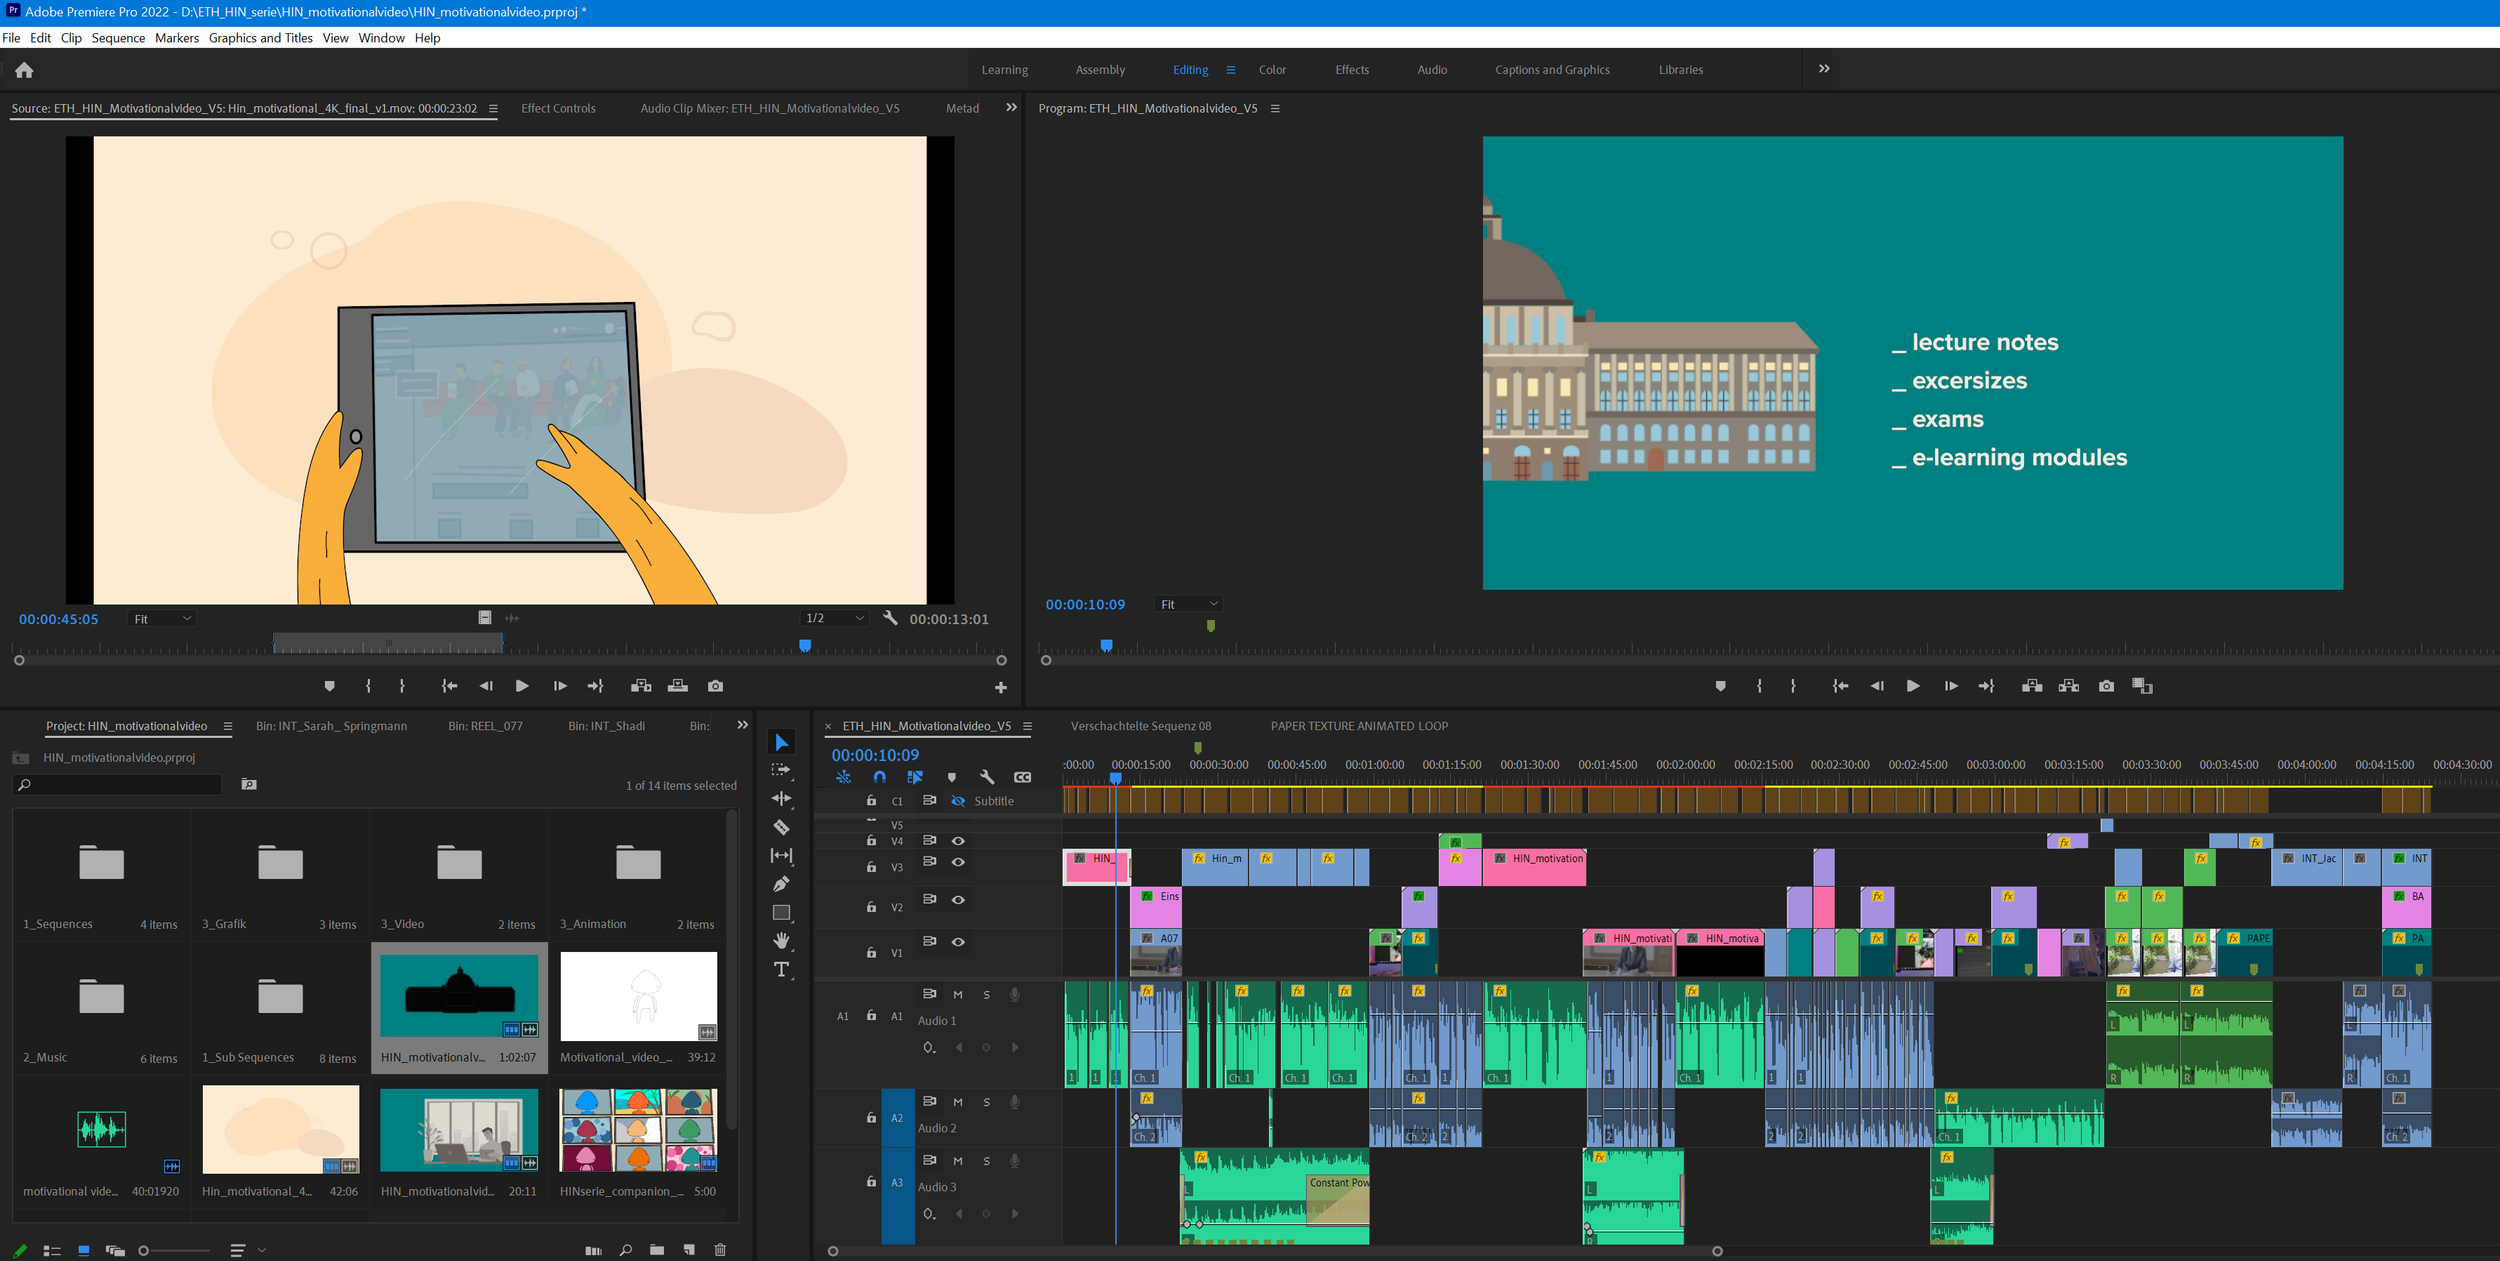Image resolution: width=2500 pixels, height=1261 pixels.
Task: Open the Sequence menu
Action: [x=118, y=38]
